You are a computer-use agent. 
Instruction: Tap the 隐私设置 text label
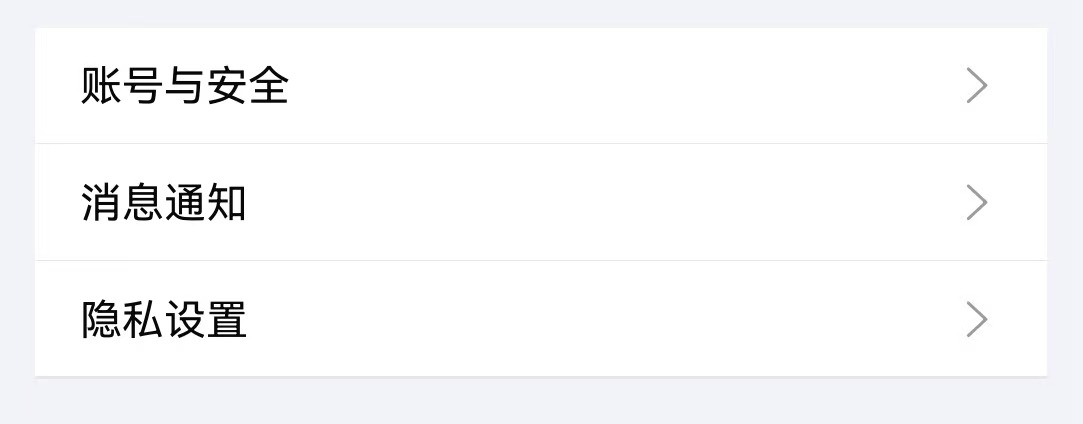[x=164, y=320]
